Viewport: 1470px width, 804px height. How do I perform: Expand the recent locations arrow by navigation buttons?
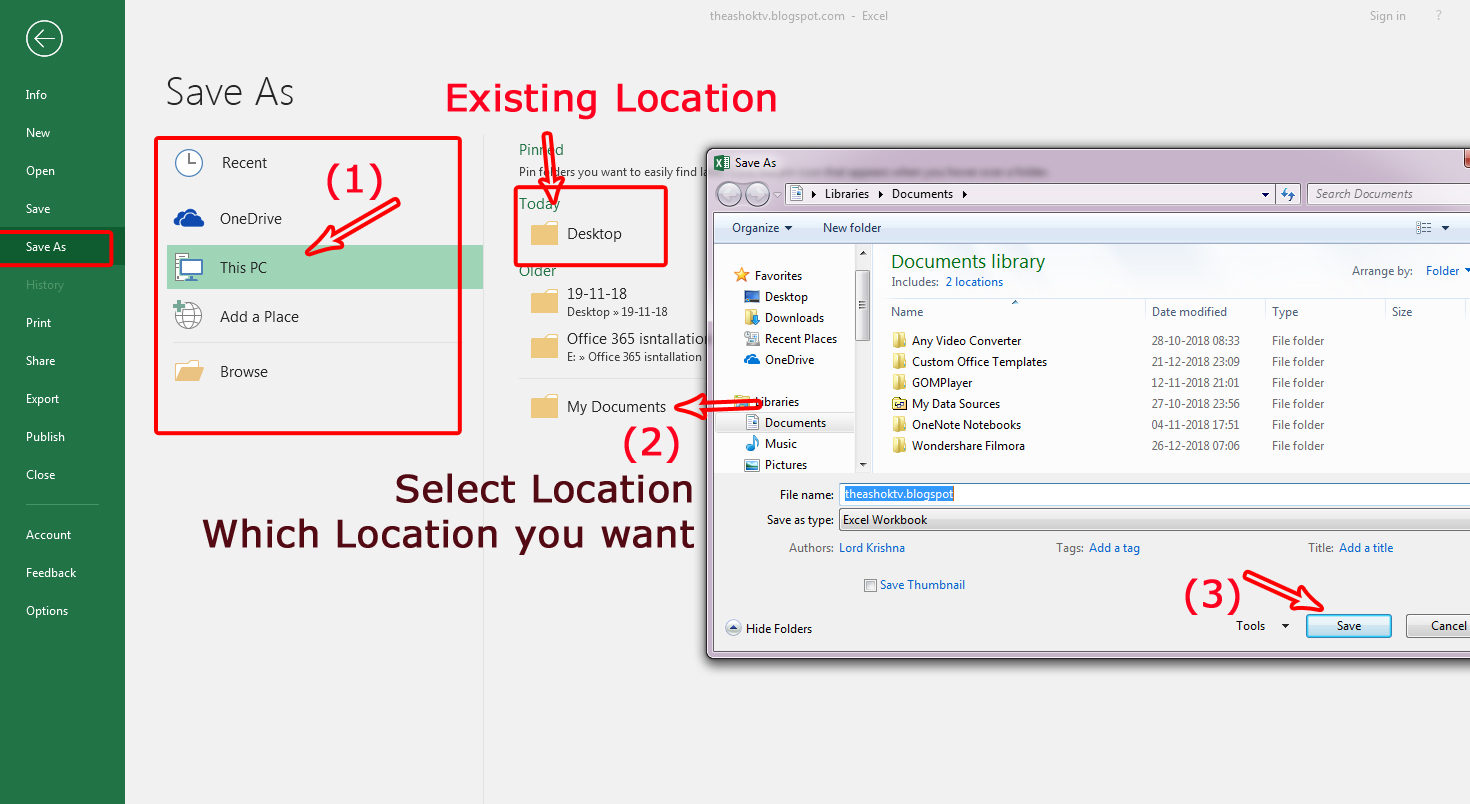point(777,195)
